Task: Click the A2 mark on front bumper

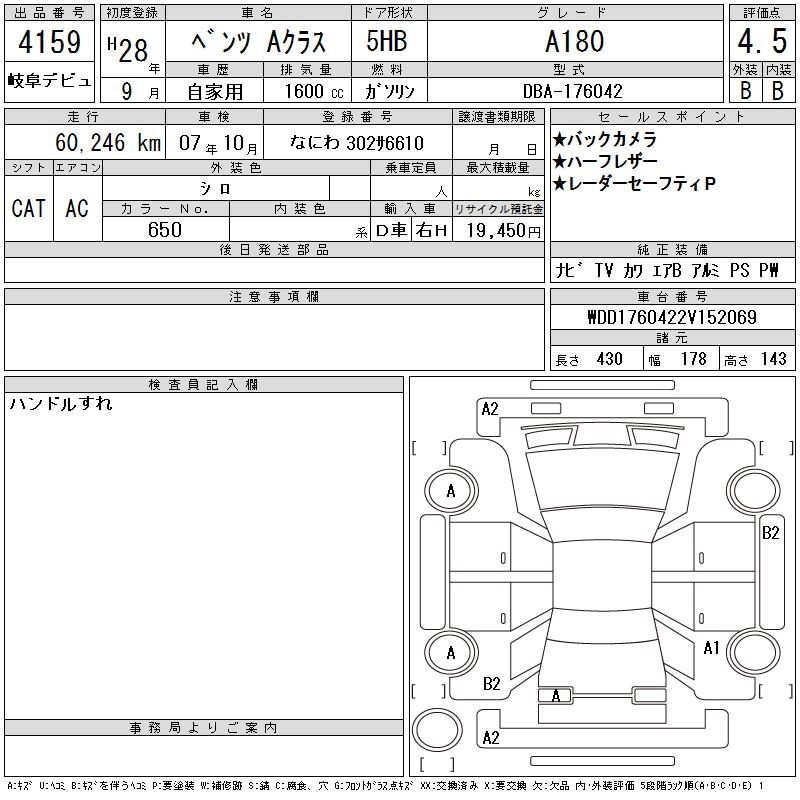Action: click(x=490, y=408)
